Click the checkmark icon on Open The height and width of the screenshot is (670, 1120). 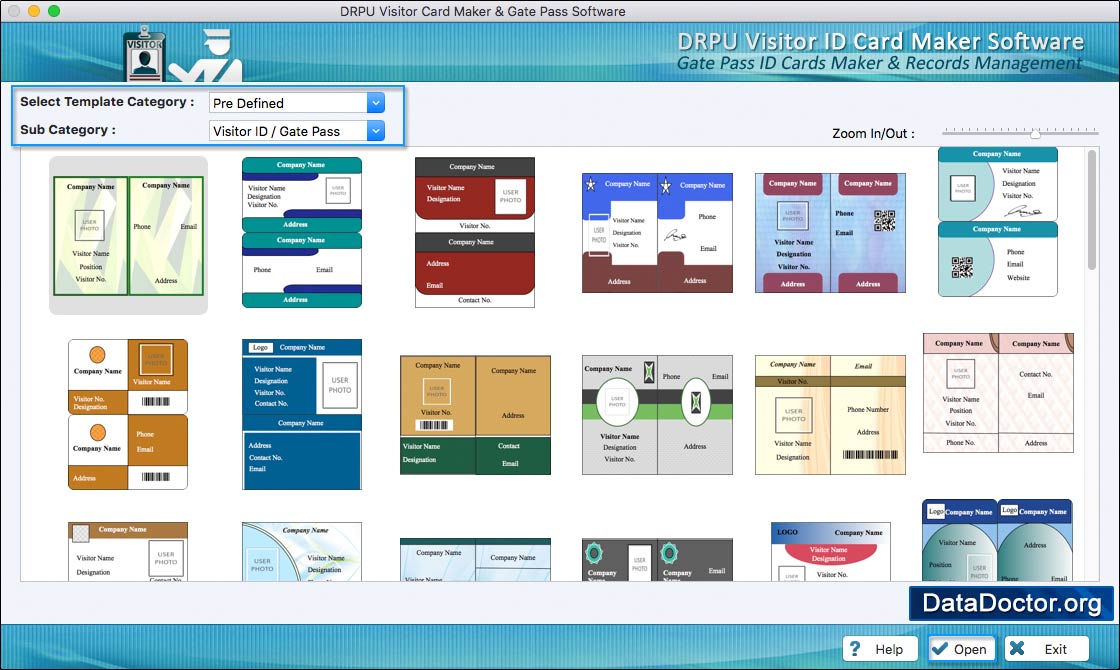pyautogui.click(x=940, y=649)
